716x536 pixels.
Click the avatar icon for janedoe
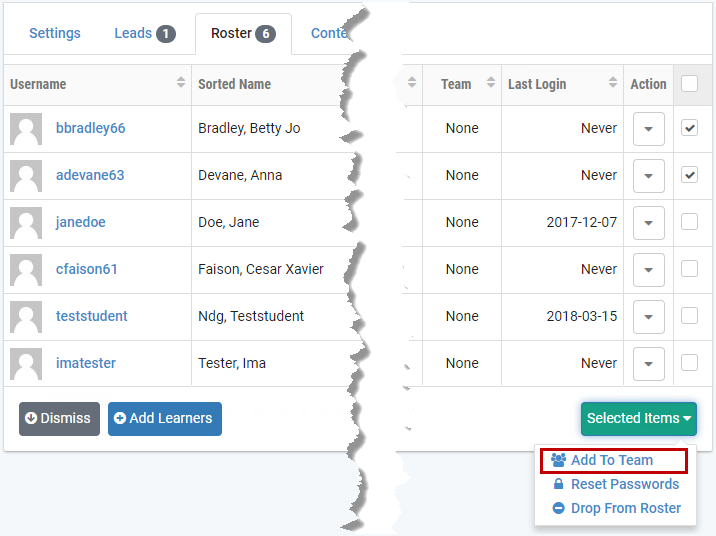click(x=26, y=223)
